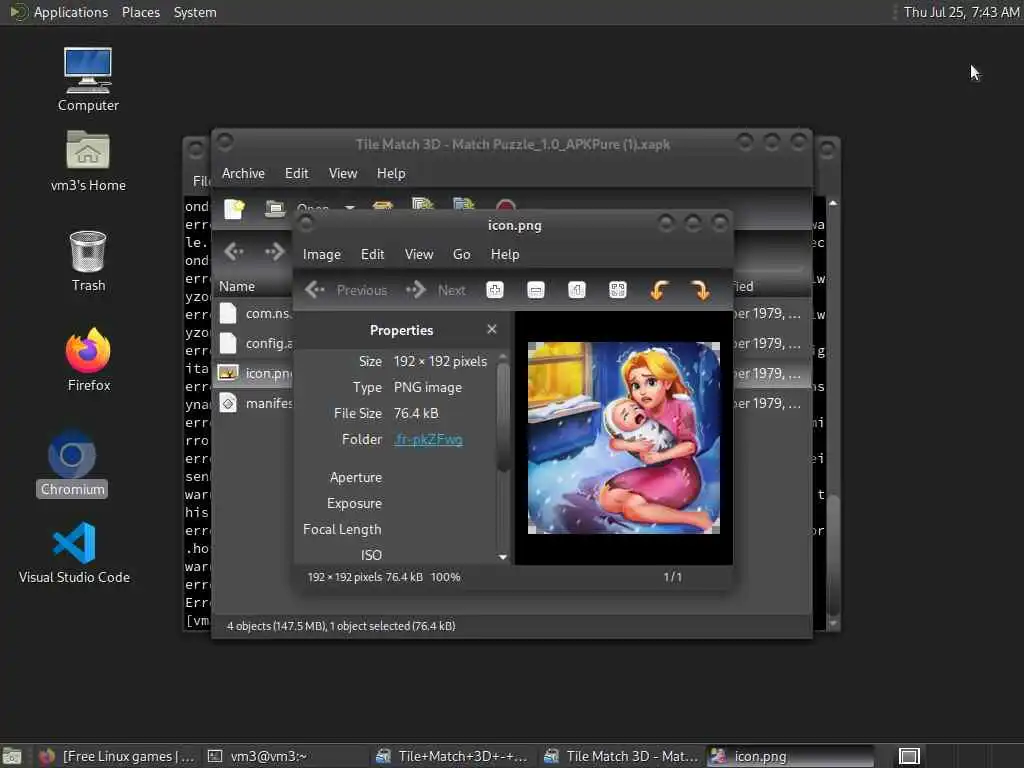Viewport: 1024px width, 768px height.
Task: Open the Places menu
Action: click(x=141, y=12)
